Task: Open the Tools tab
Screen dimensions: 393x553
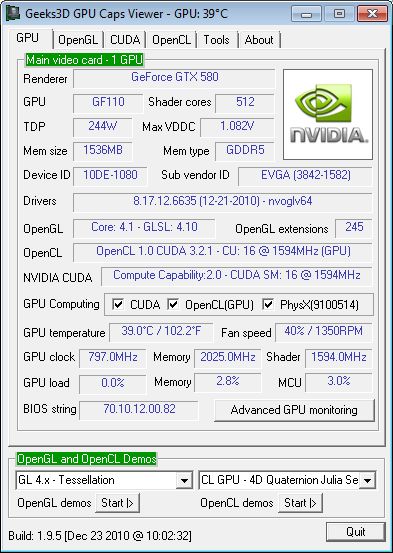Action: tap(216, 40)
